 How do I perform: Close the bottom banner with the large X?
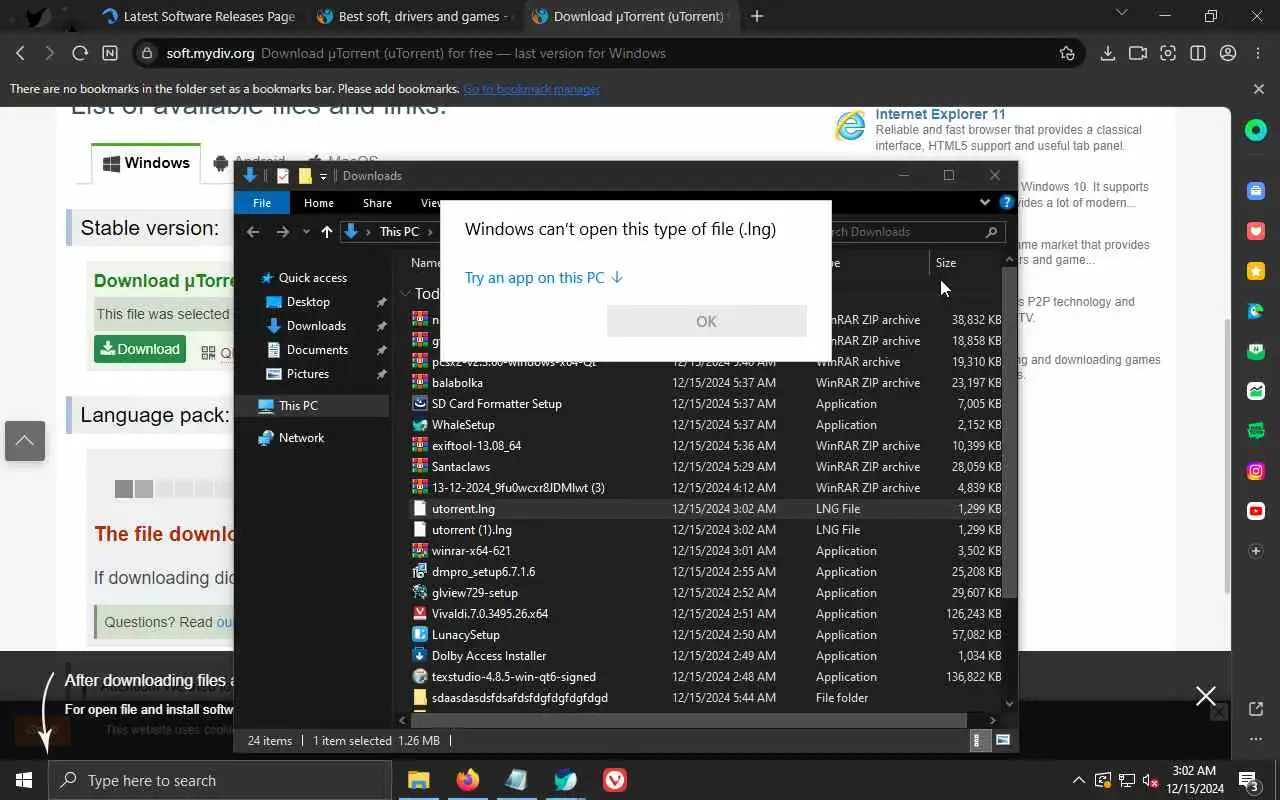1206,696
